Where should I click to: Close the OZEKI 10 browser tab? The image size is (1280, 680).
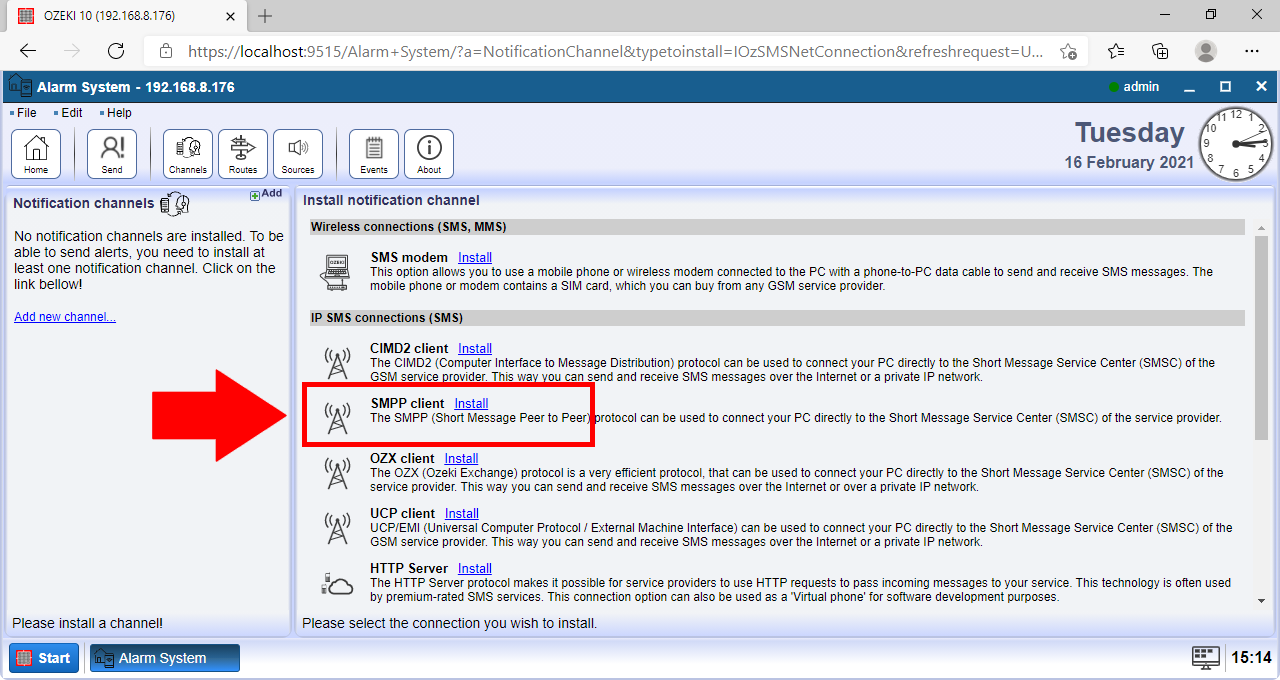pyautogui.click(x=229, y=16)
